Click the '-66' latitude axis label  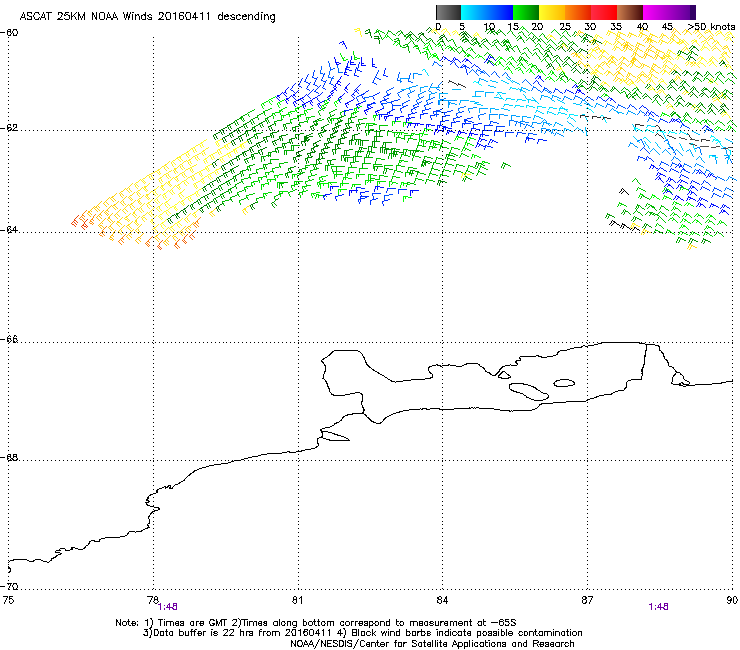(x=10, y=340)
